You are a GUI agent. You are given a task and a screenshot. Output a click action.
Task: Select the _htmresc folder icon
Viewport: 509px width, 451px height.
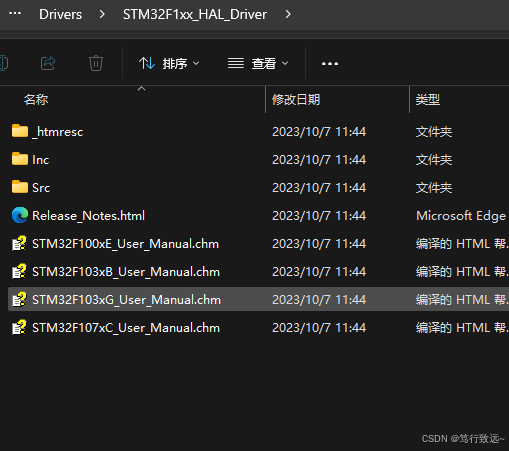click(x=20, y=131)
